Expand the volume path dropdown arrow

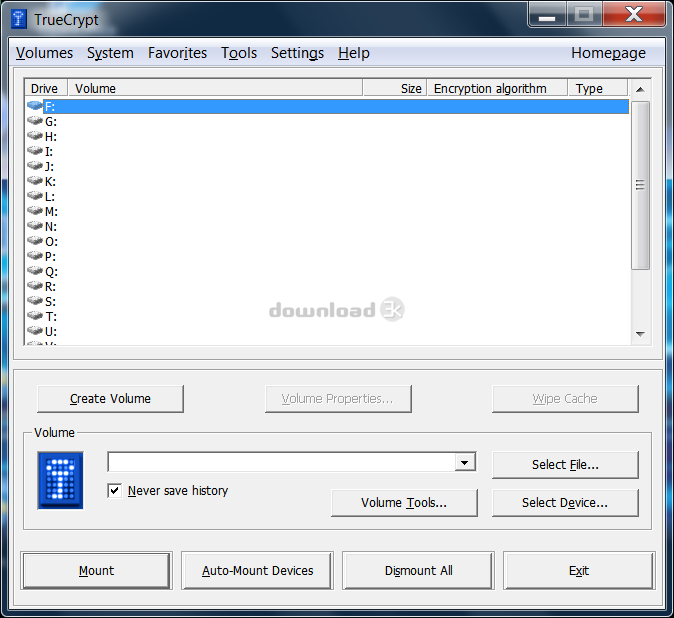(x=465, y=463)
